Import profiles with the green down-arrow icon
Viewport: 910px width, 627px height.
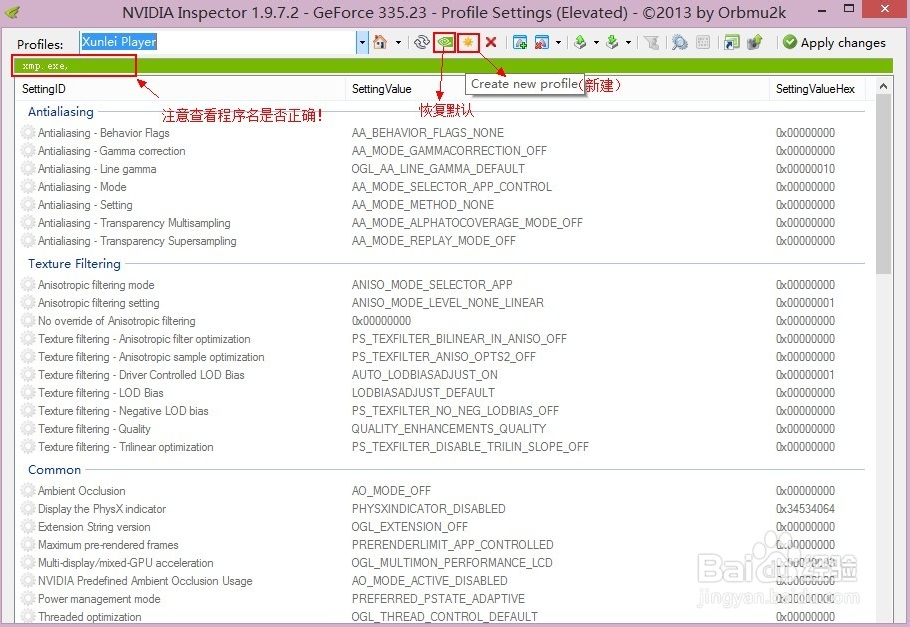tap(612, 42)
